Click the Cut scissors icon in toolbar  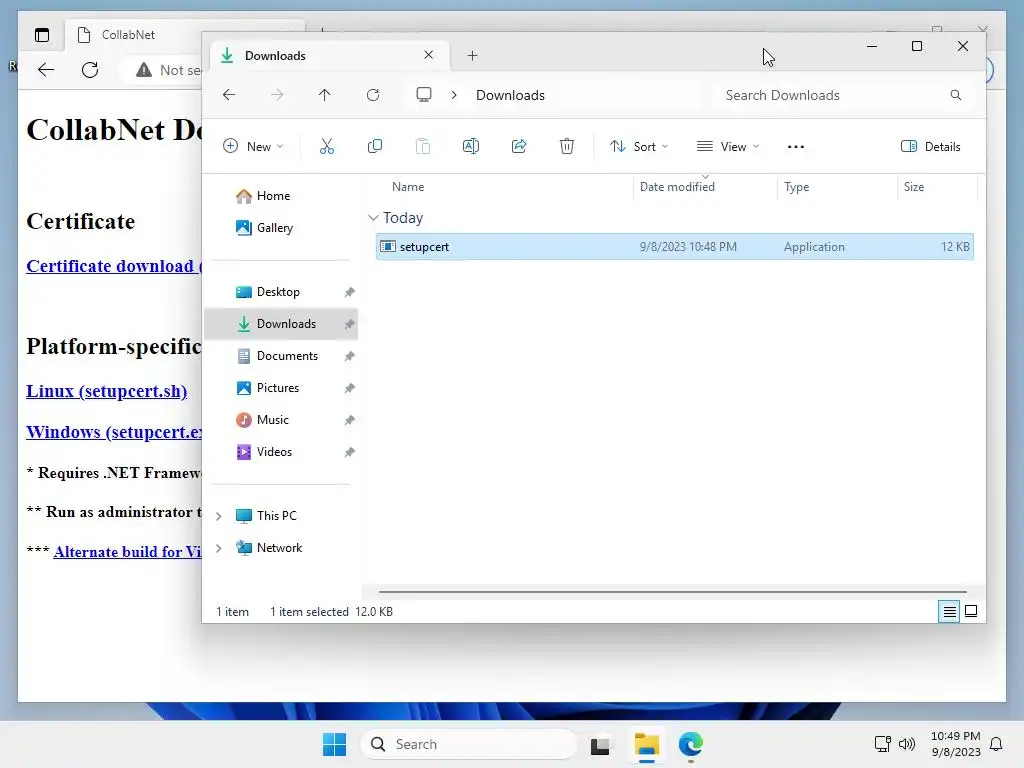[327, 146]
